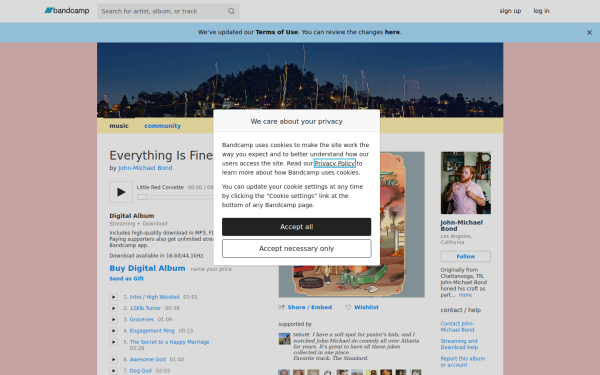Image resolution: width=600 pixels, height=375 pixels.
Task: Open the Awesome God track link
Action: click(x=147, y=359)
